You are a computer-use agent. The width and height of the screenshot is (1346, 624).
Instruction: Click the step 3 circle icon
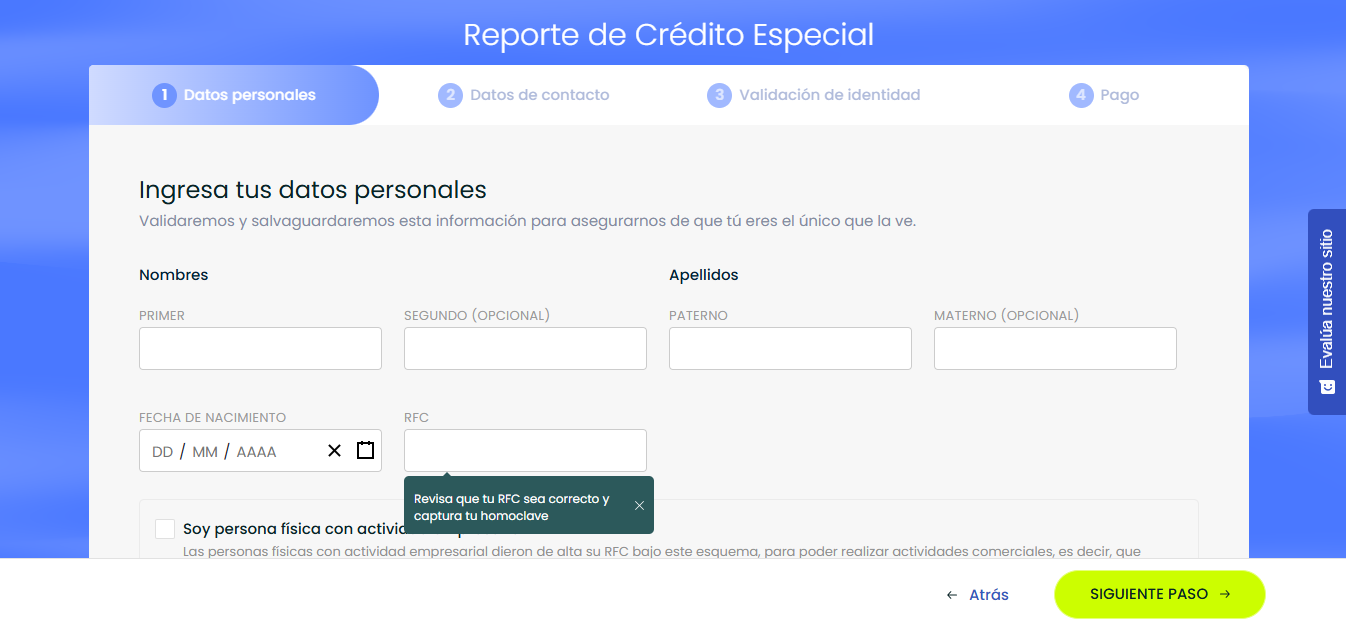click(719, 94)
